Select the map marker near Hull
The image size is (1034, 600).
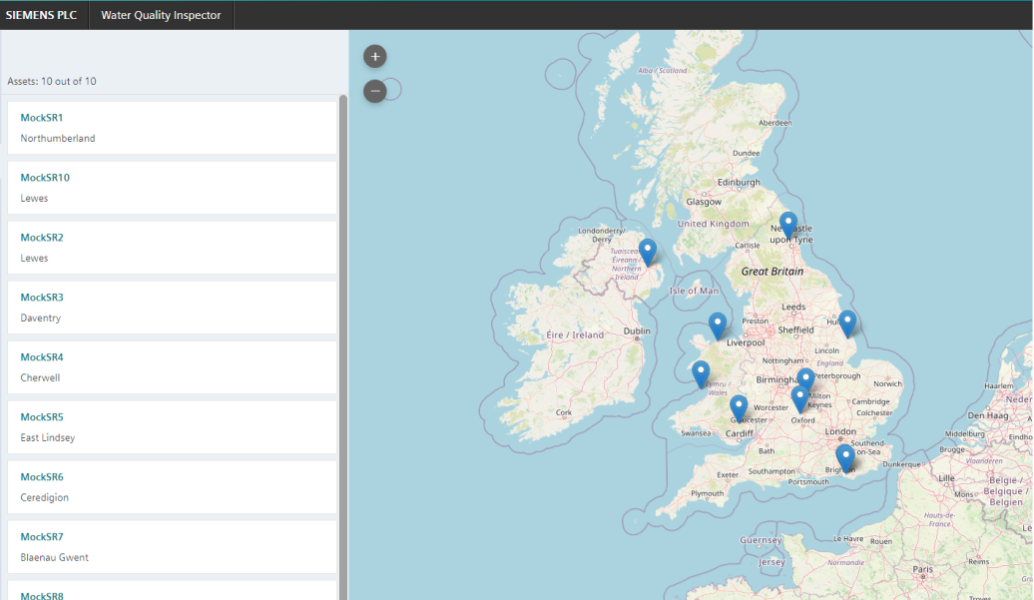coord(847,322)
